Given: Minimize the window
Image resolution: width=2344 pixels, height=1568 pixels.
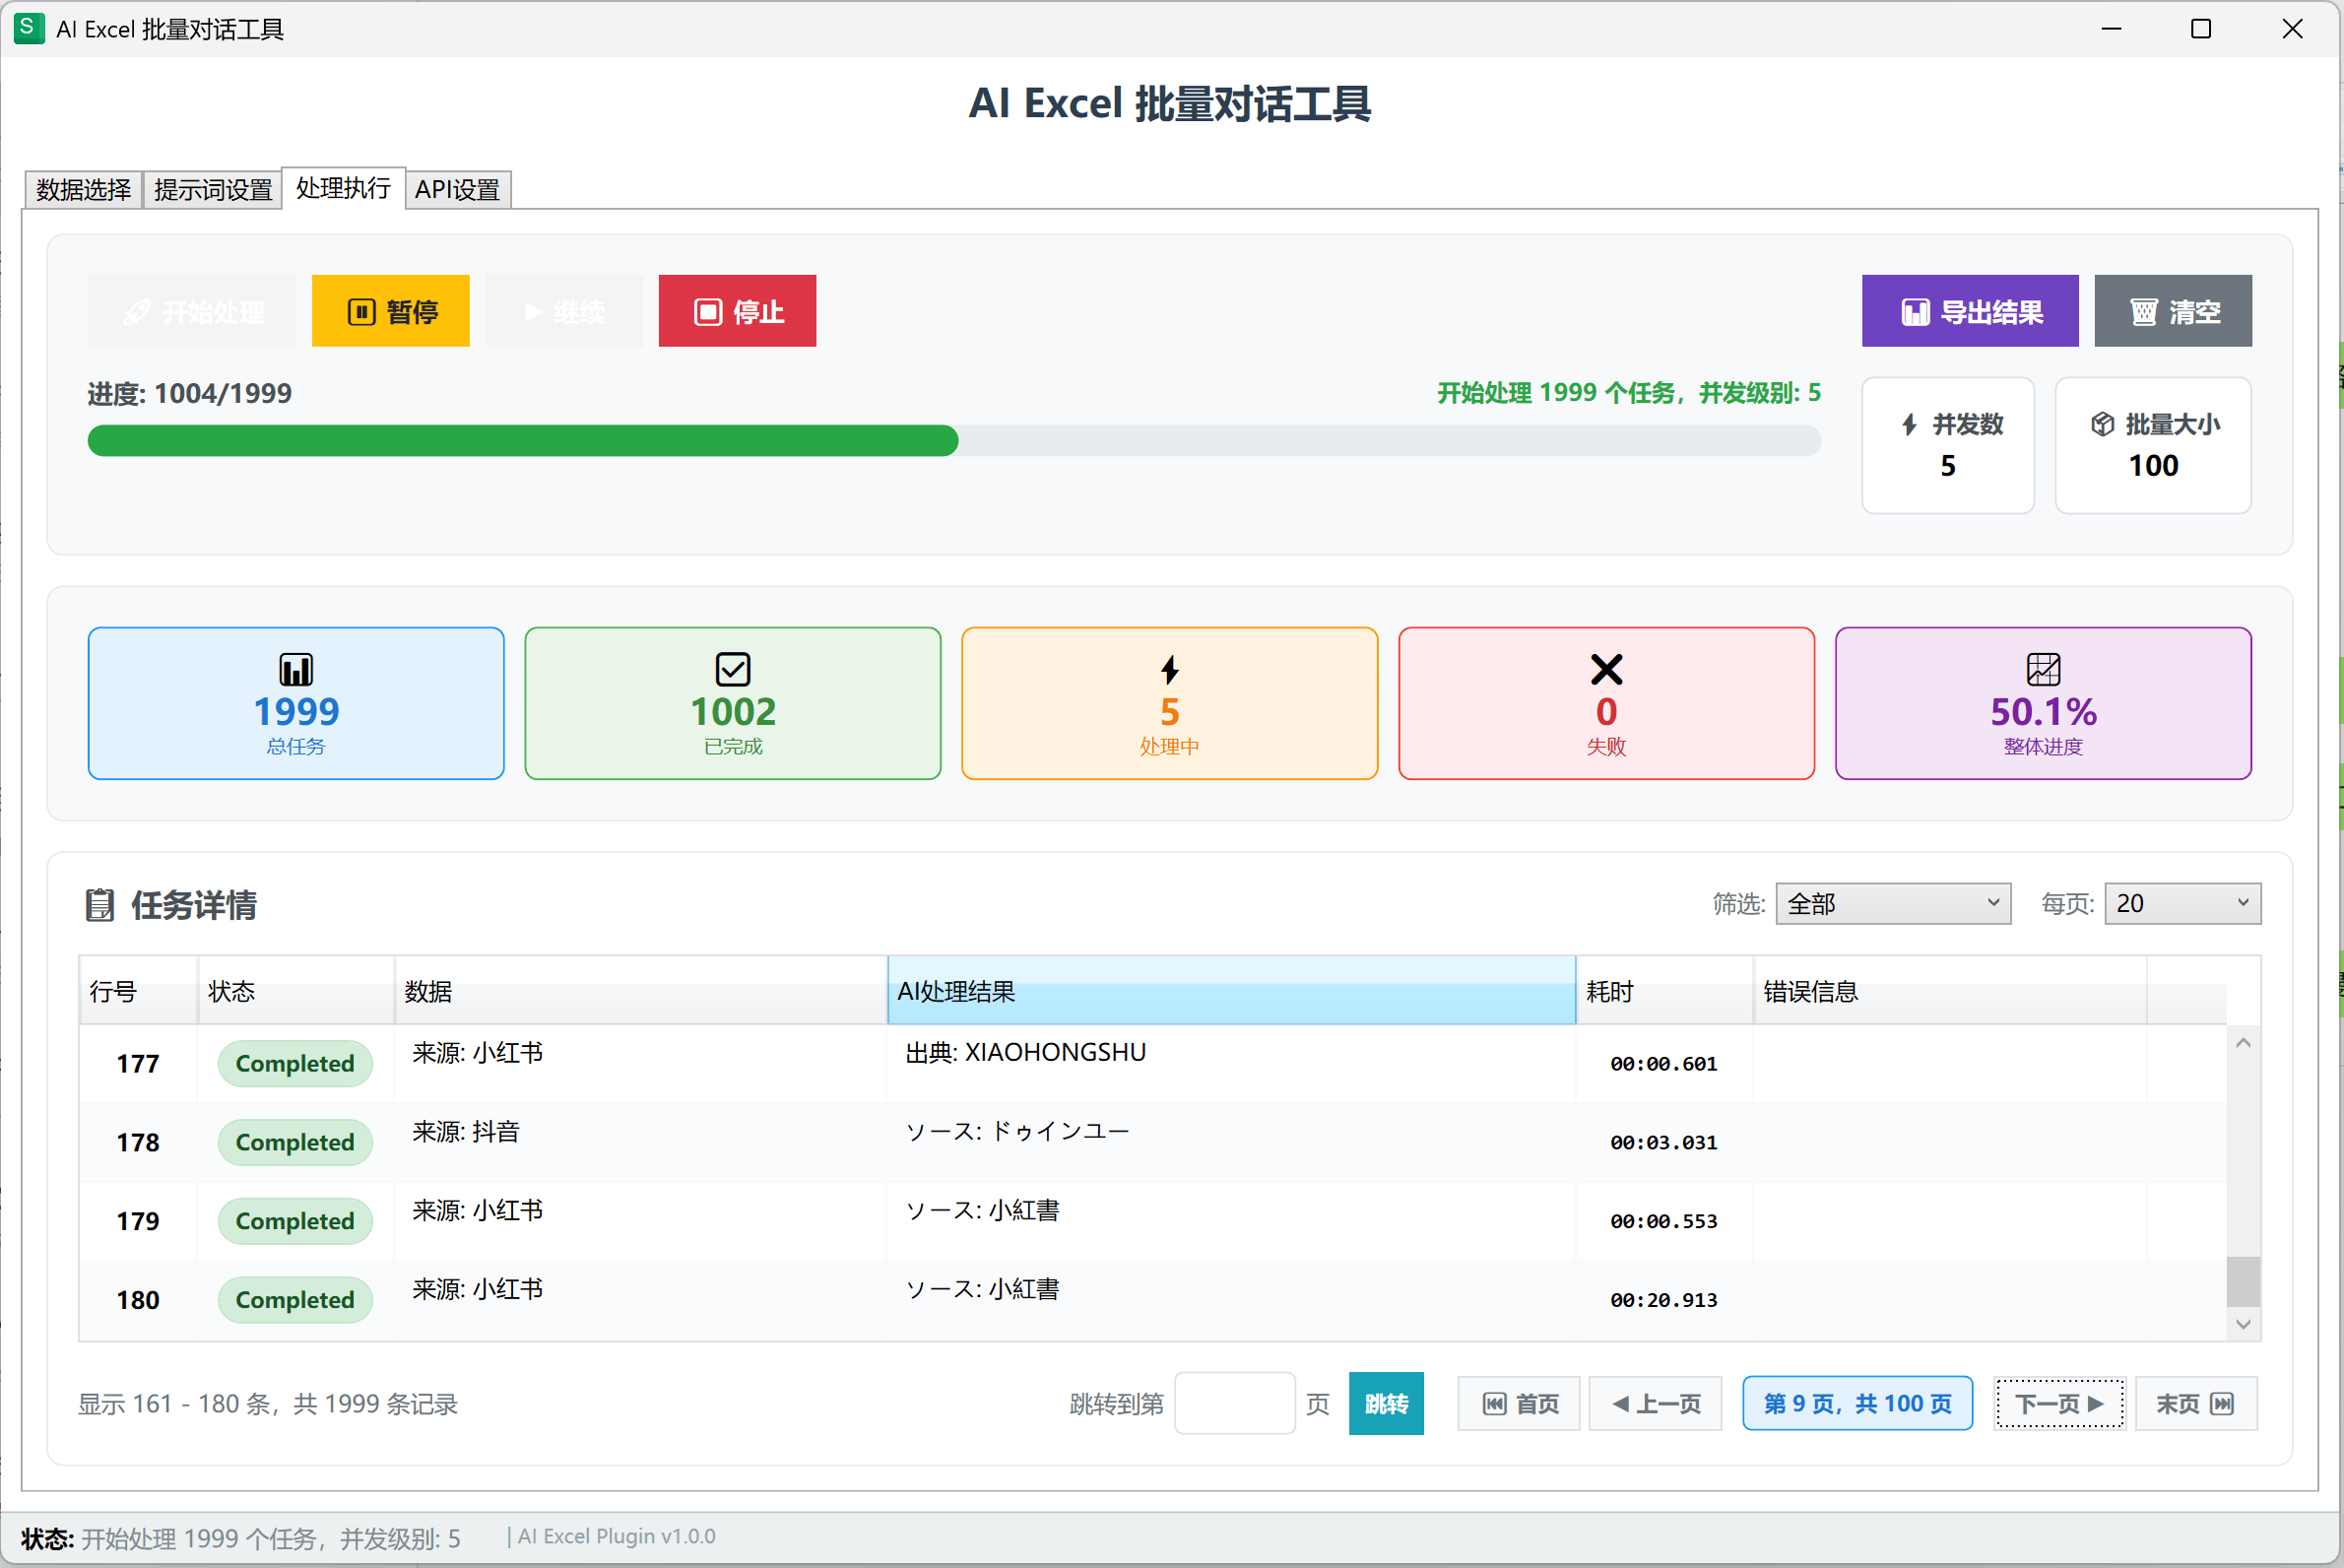Looking at the screenshot, I should click(x=2111, y=28).
